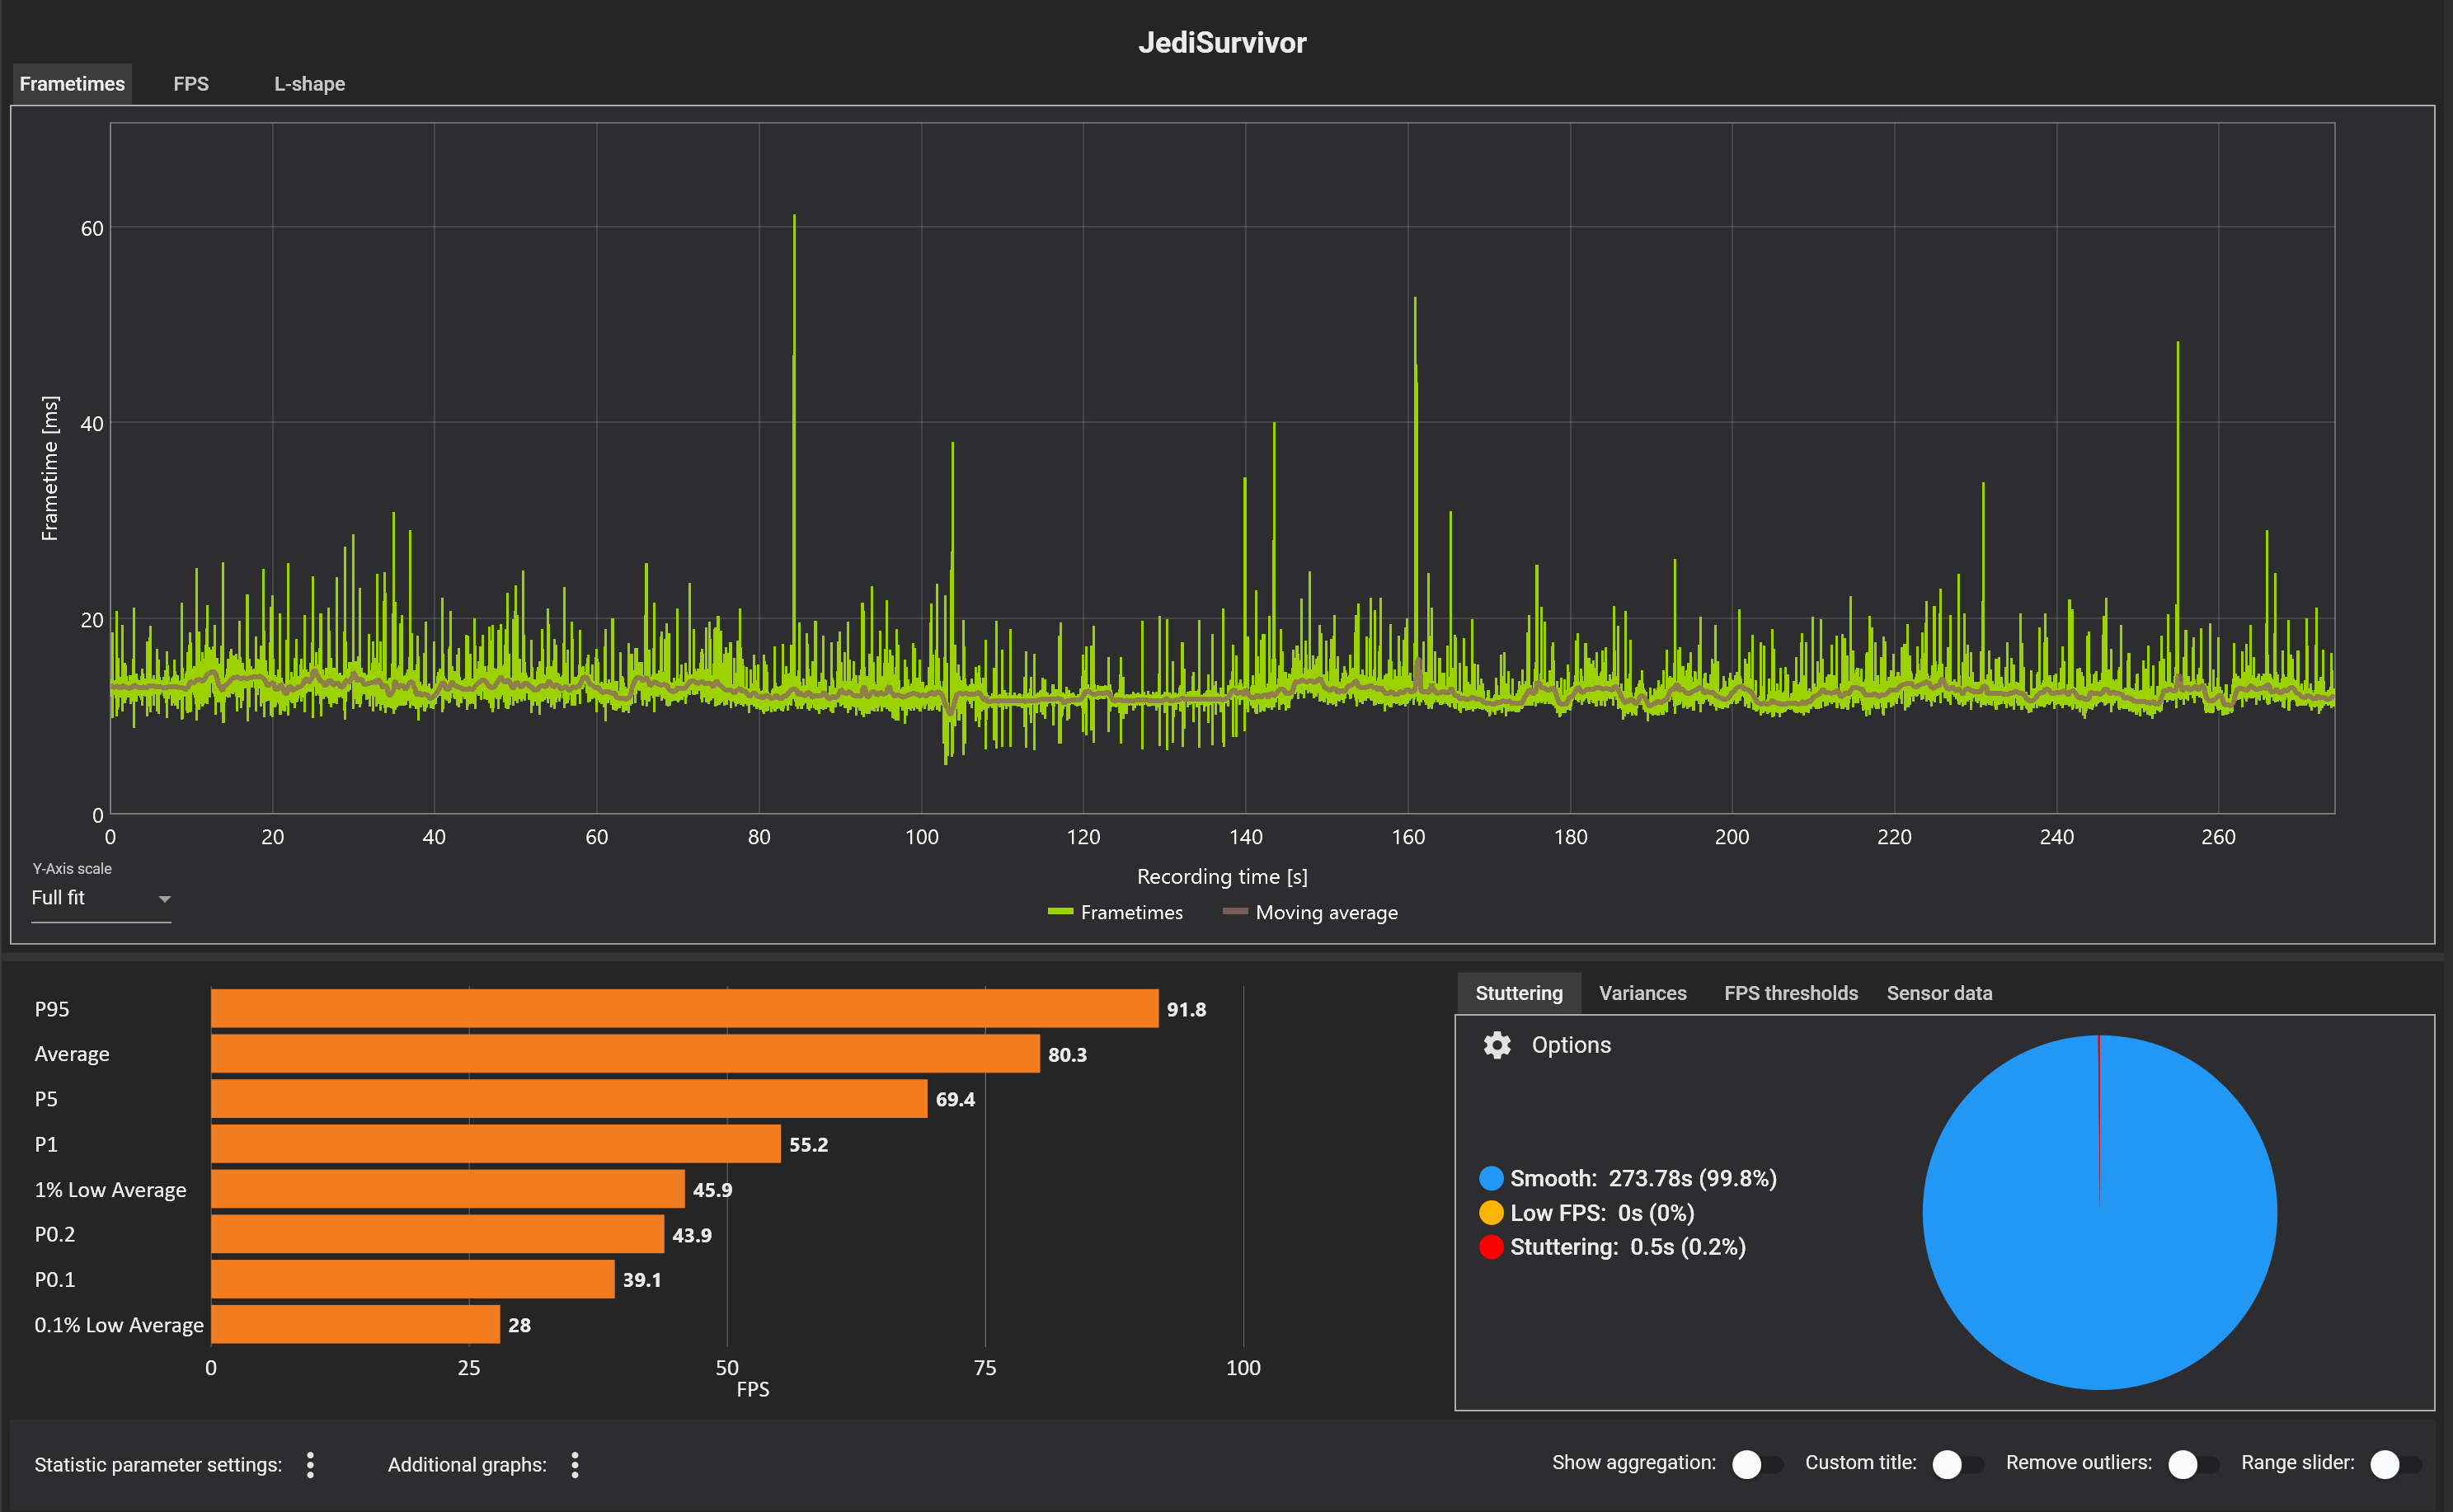Switch to the FPS tab
Viewport: 2453px width, 1512px height.
pyautogui.click(x=191, y=84)
